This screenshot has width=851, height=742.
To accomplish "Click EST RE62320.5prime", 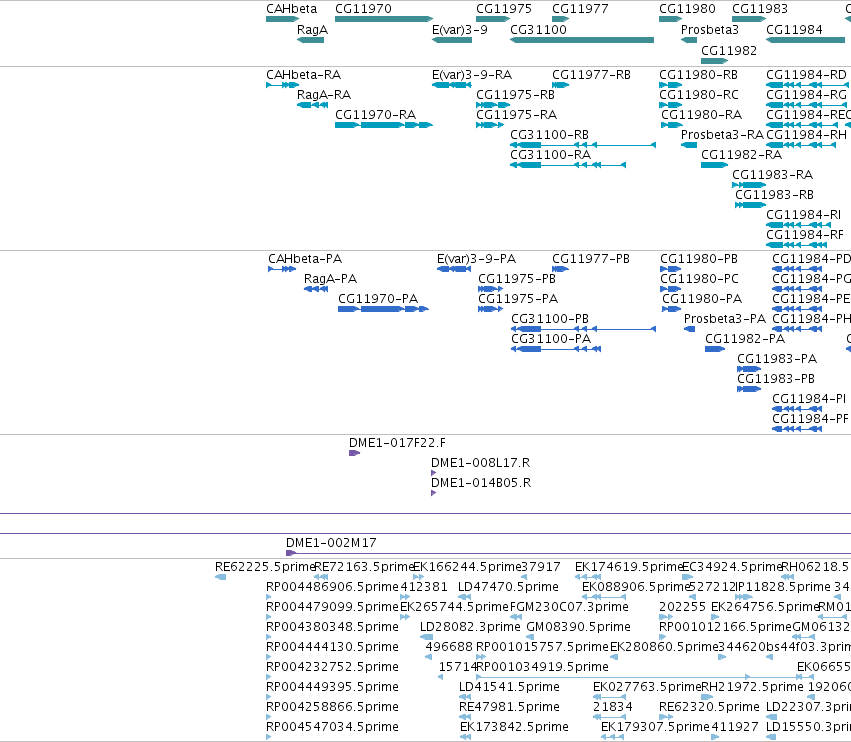I will point(709,707).
